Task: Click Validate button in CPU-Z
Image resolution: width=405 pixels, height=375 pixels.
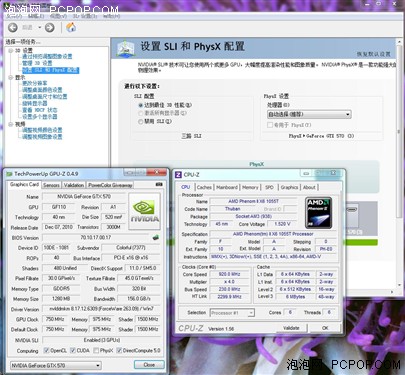Action: [x=291, y=328]
